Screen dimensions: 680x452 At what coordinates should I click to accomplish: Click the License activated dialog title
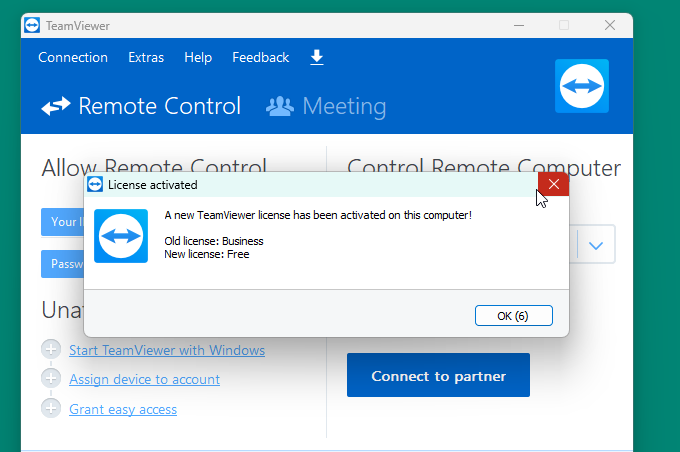tap(153, 185)
